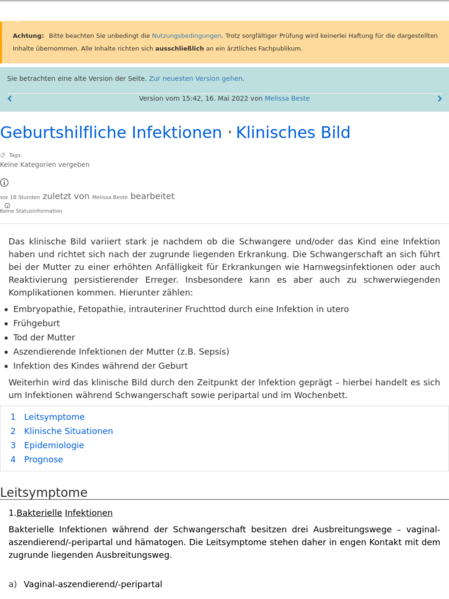
Task: Click 'Embryopathie, Fetopathie' bullet item
Action: click(x=181, y=309)
